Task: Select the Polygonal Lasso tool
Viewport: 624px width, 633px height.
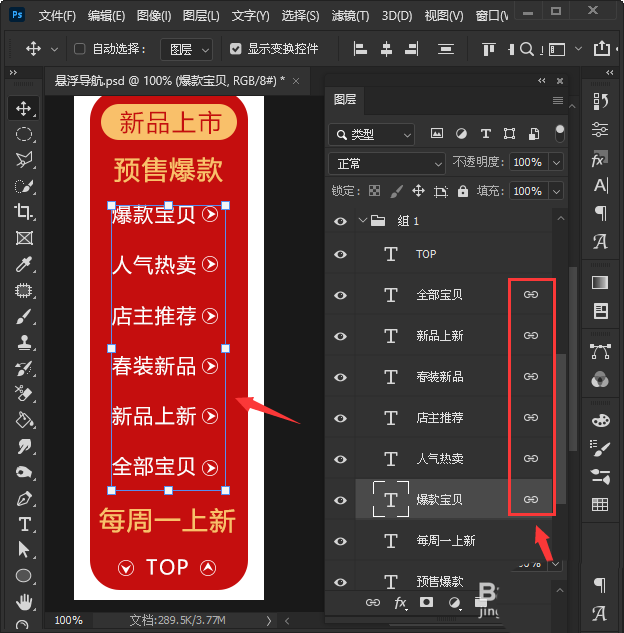Action: click(x=23, y=160)
